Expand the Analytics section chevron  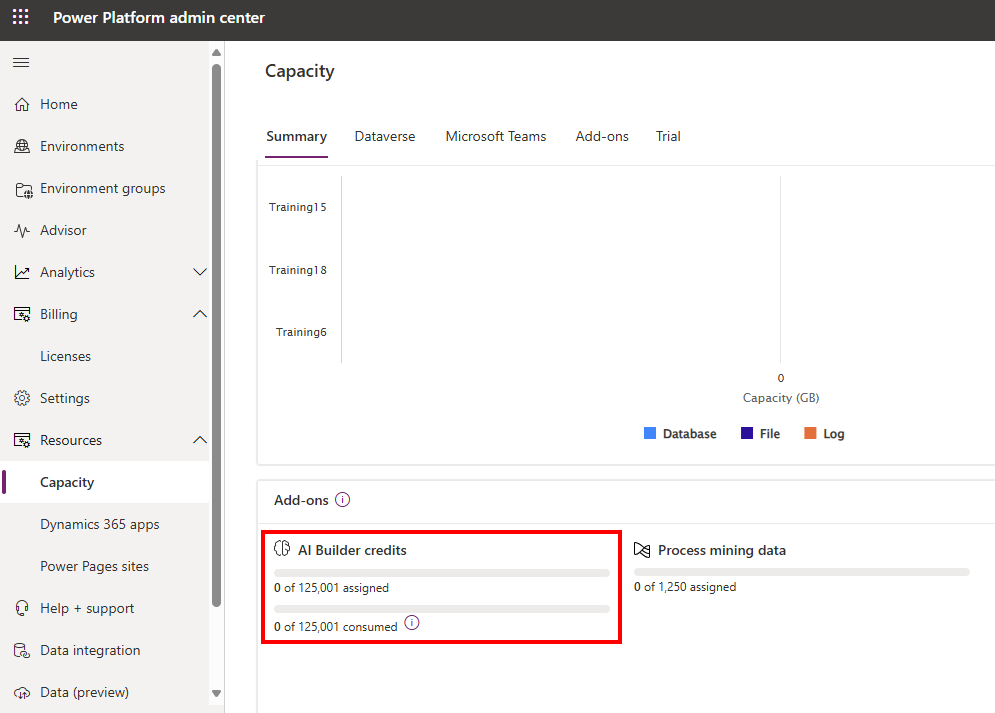[x=200, y=272]
